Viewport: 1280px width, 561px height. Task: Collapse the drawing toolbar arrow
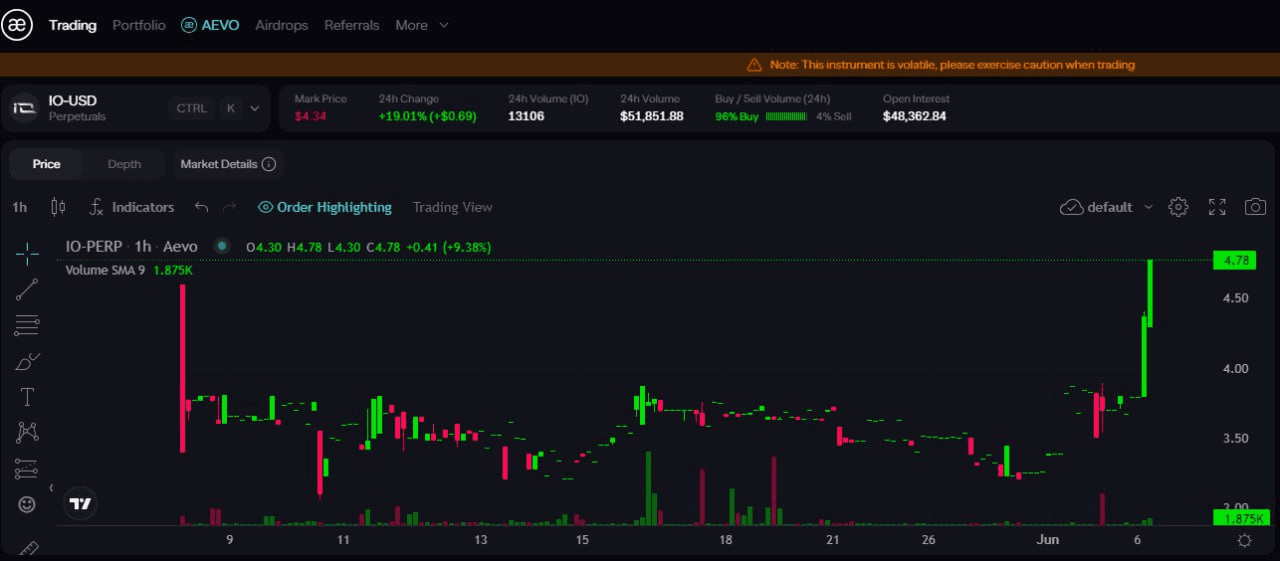point(51,487)
